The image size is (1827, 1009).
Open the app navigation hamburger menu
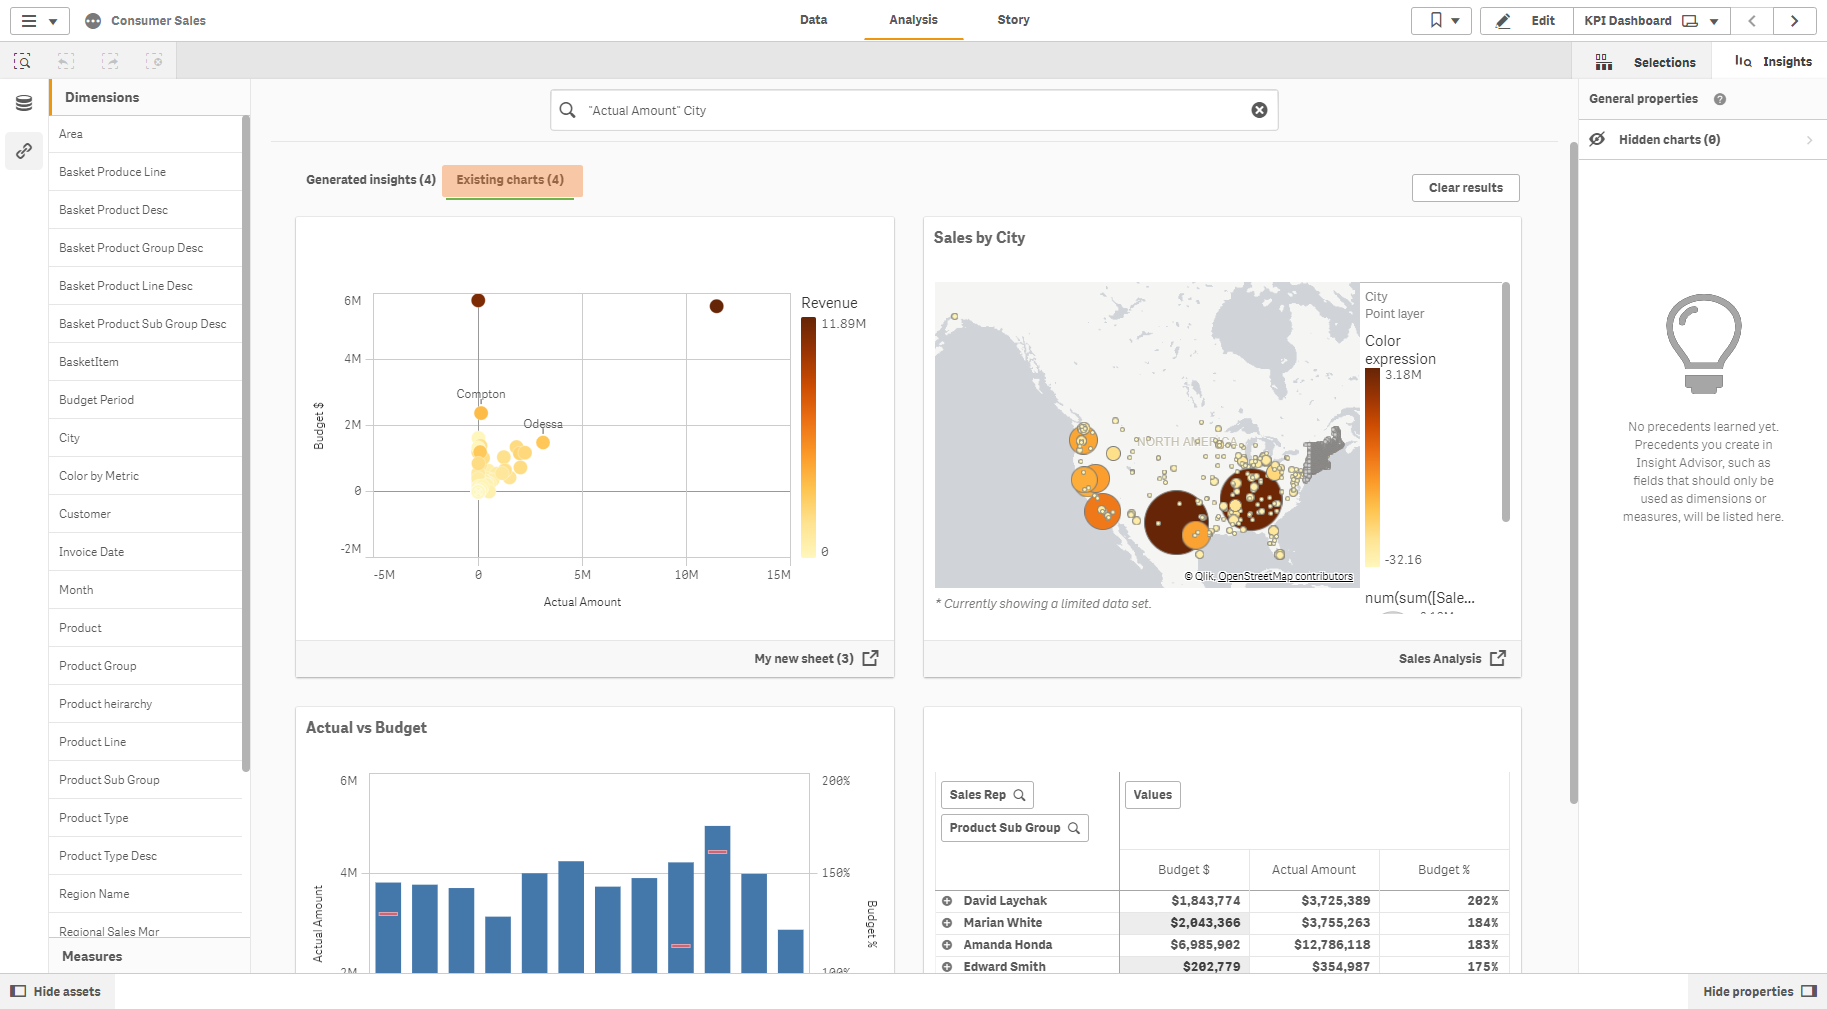(30, 20)
